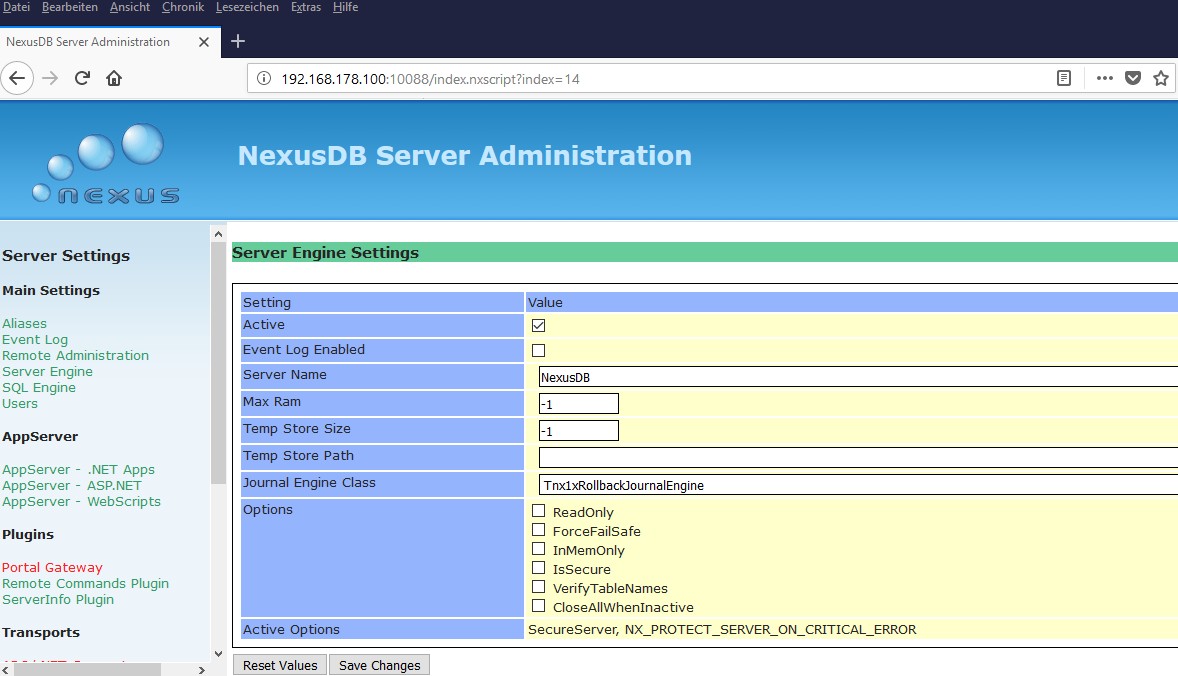
Task: Click sidebar horizontal scroll left arrow
Action: click(6, 669)
